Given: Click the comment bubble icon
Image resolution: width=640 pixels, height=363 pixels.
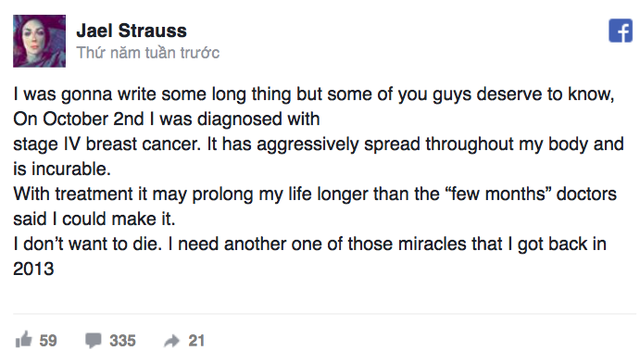Looking at the screenshot, I should tap(93, 341).
